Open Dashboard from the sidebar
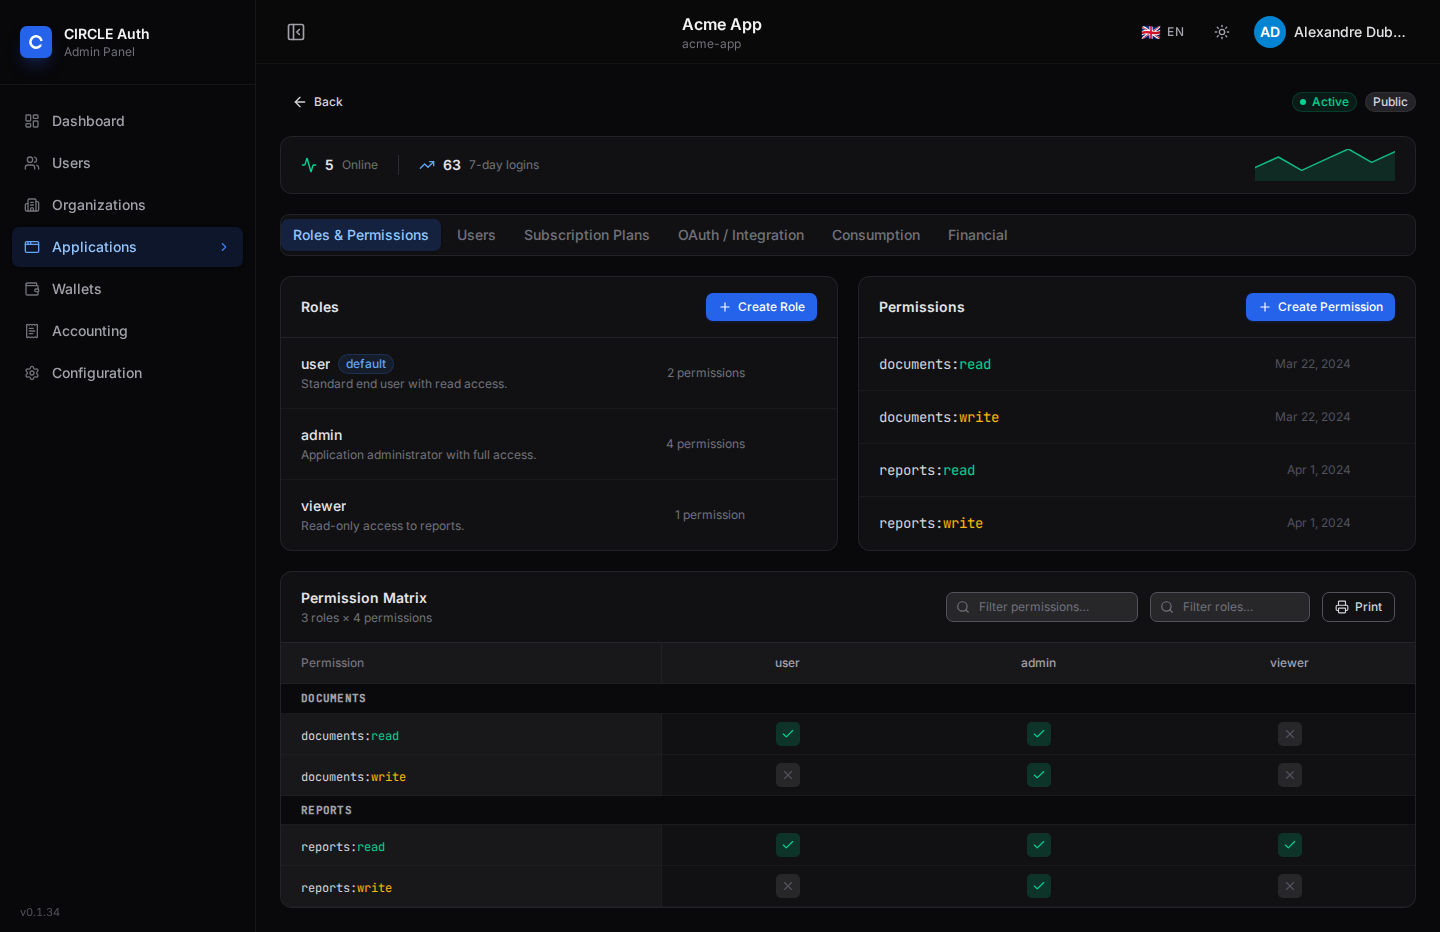Image resolution: width=1440 pixels, height=932 pixels. (127, 121)
